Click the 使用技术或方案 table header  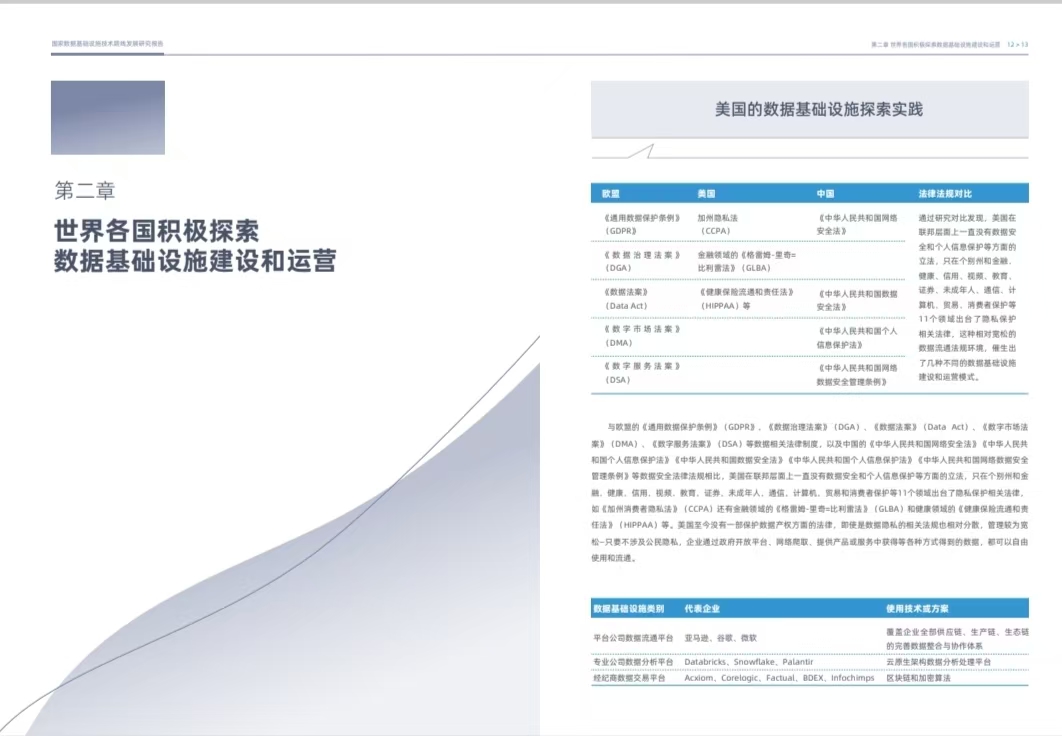click(x=918, y=608)
